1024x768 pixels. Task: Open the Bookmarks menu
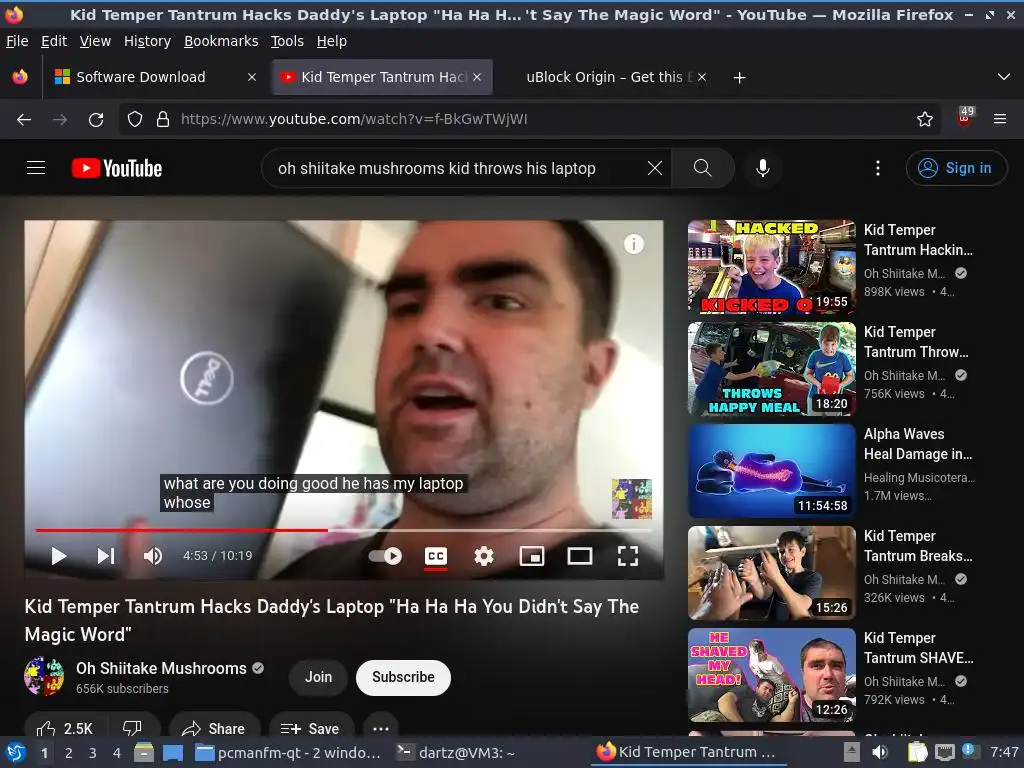point(221,41)
